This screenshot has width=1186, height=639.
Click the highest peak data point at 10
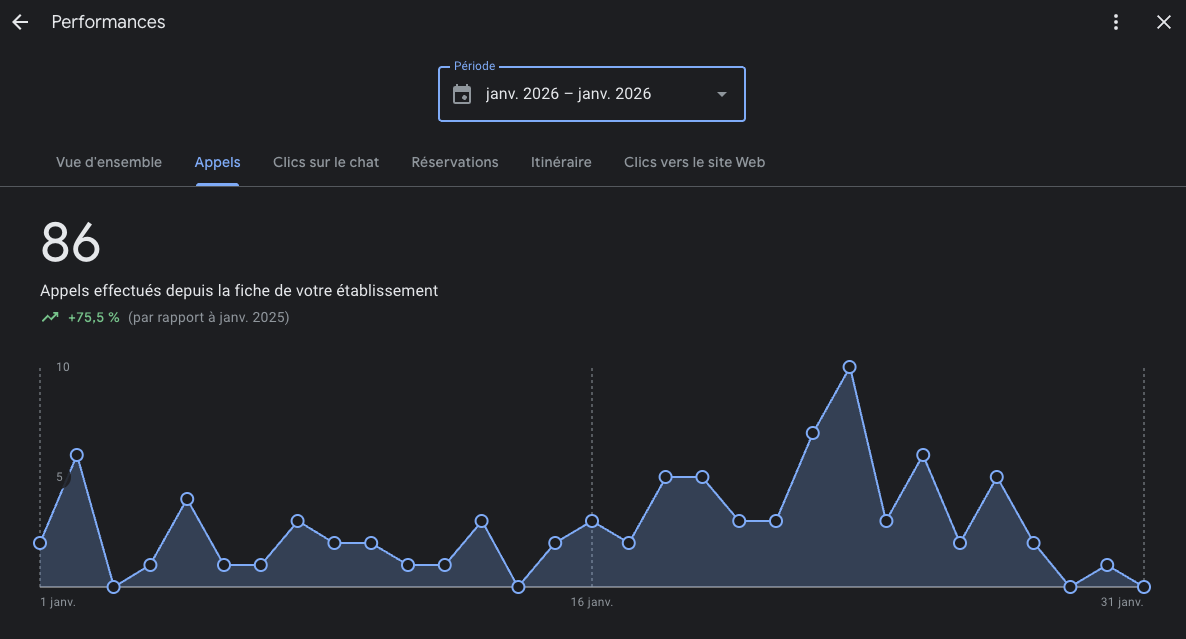click(x=850, y=367)
